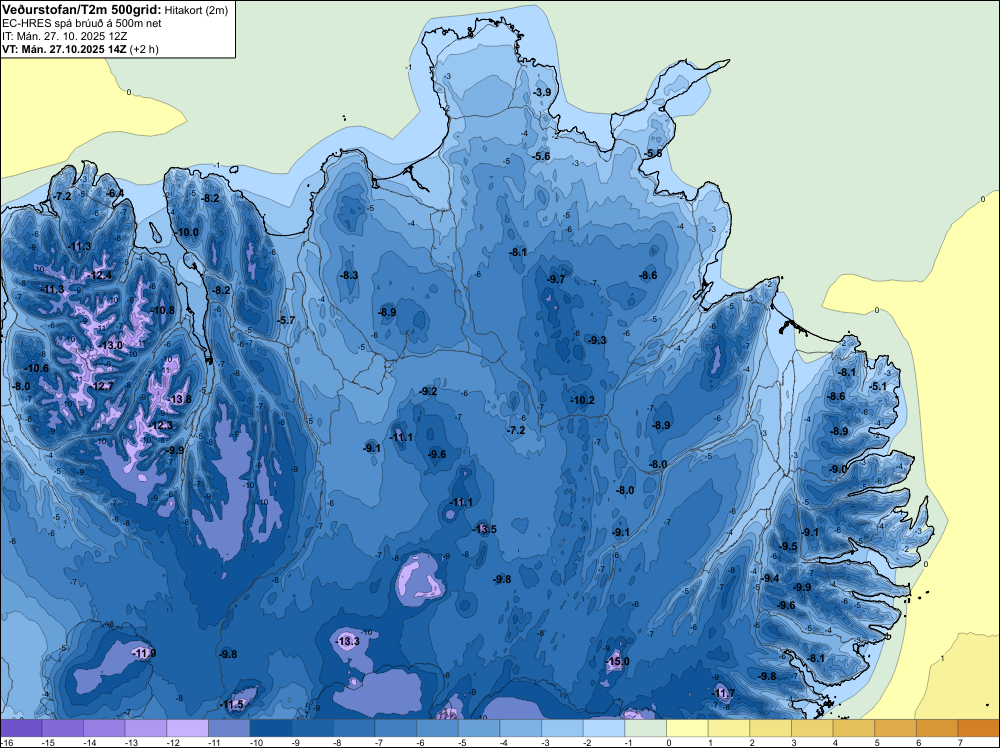Click the 2 label on the color scale

pos(751,742)
